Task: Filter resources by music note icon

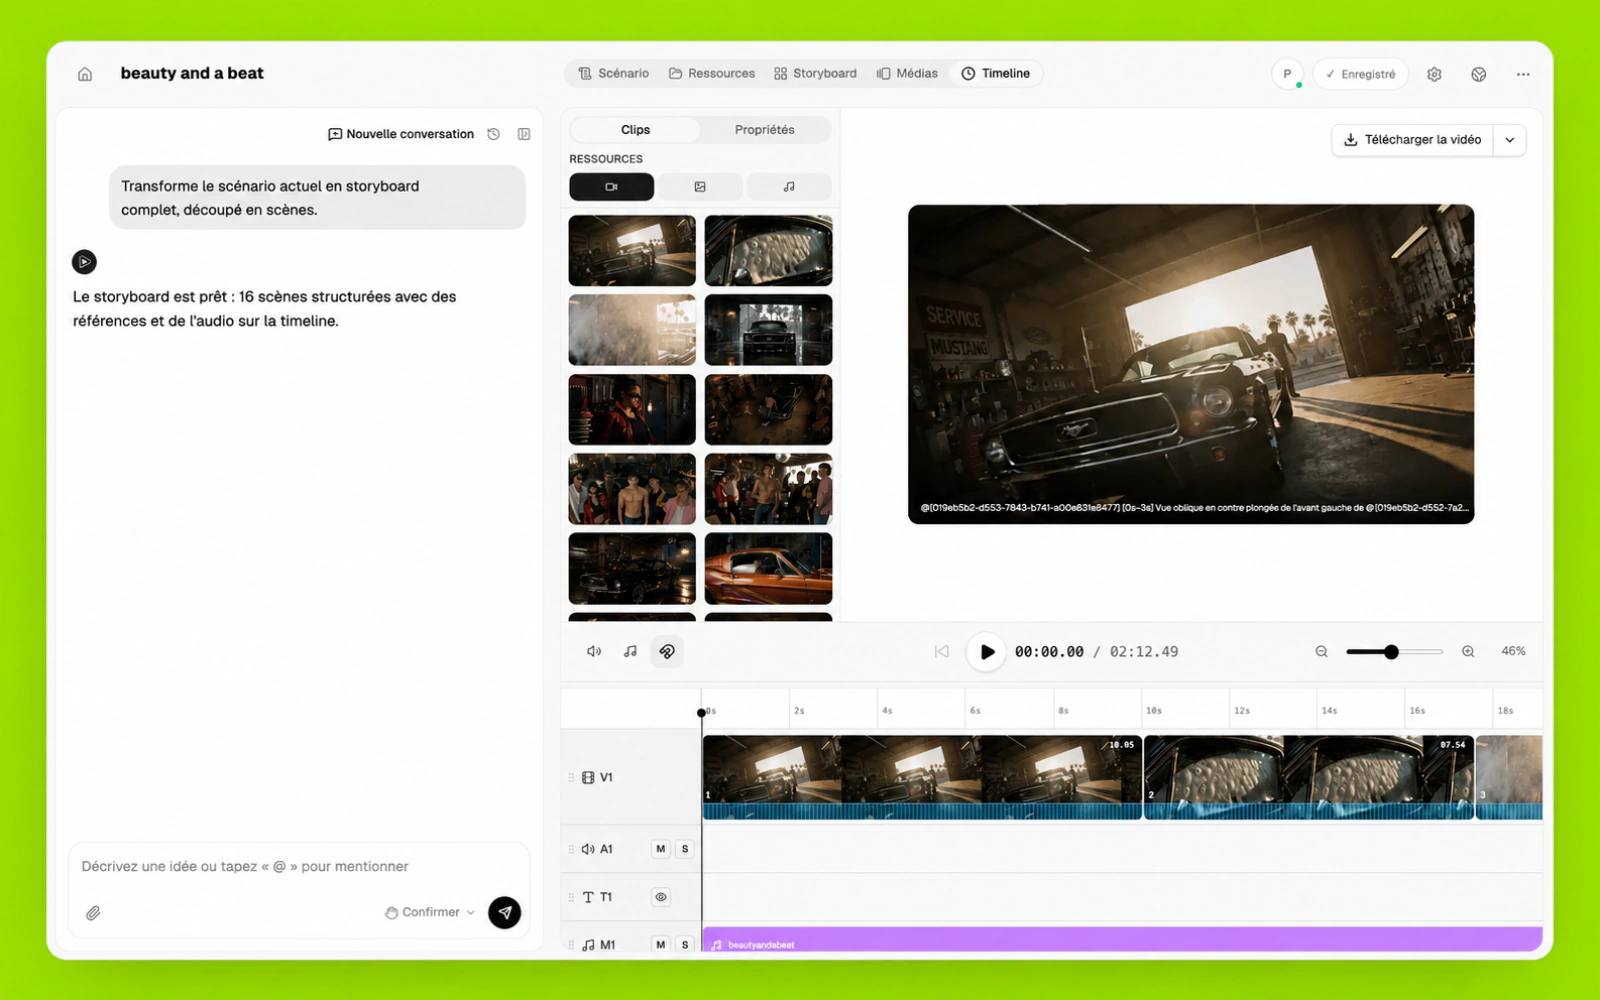Action: click(789, 187)
